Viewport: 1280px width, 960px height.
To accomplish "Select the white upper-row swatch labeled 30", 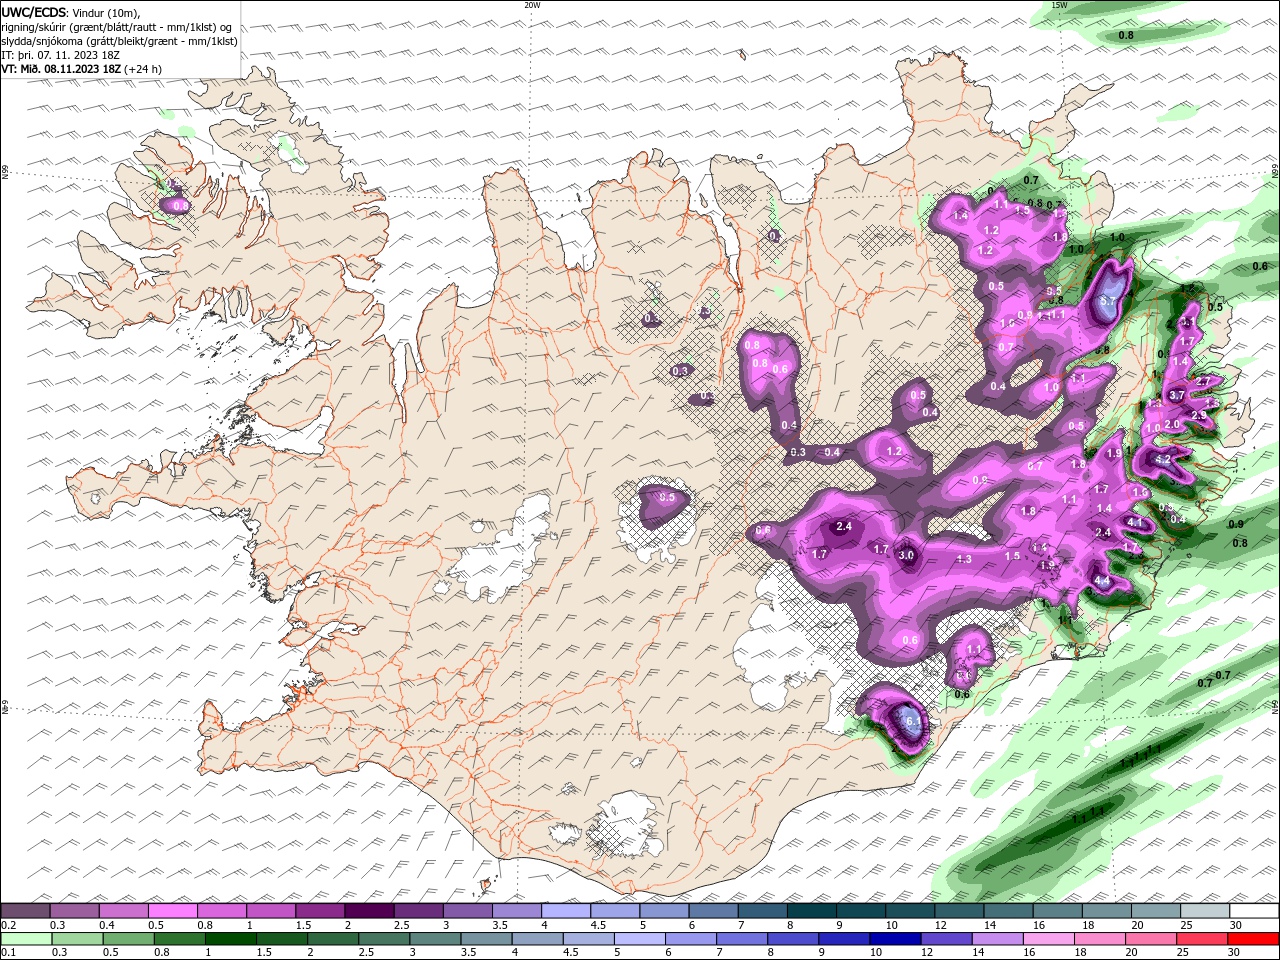I will (1254, 911).
